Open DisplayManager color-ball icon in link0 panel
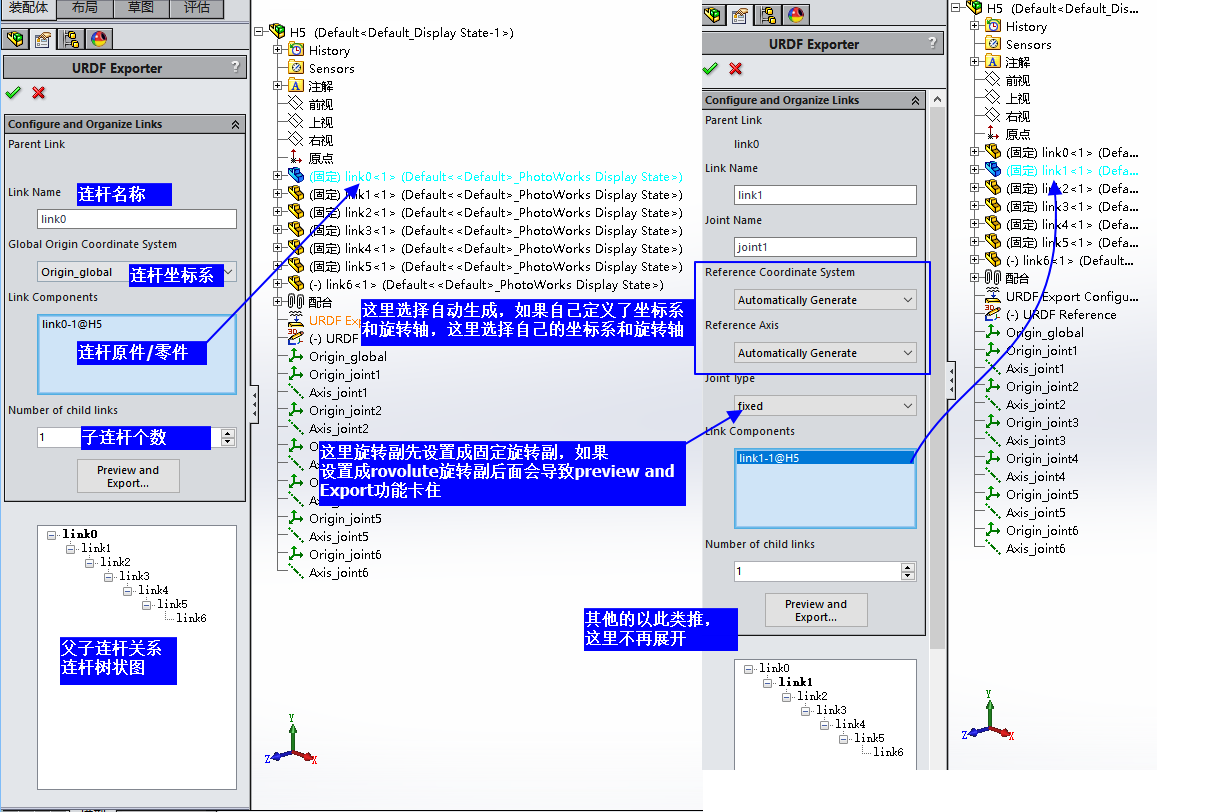The height and width of the screenshot is (812, 1226). (99, 40)
